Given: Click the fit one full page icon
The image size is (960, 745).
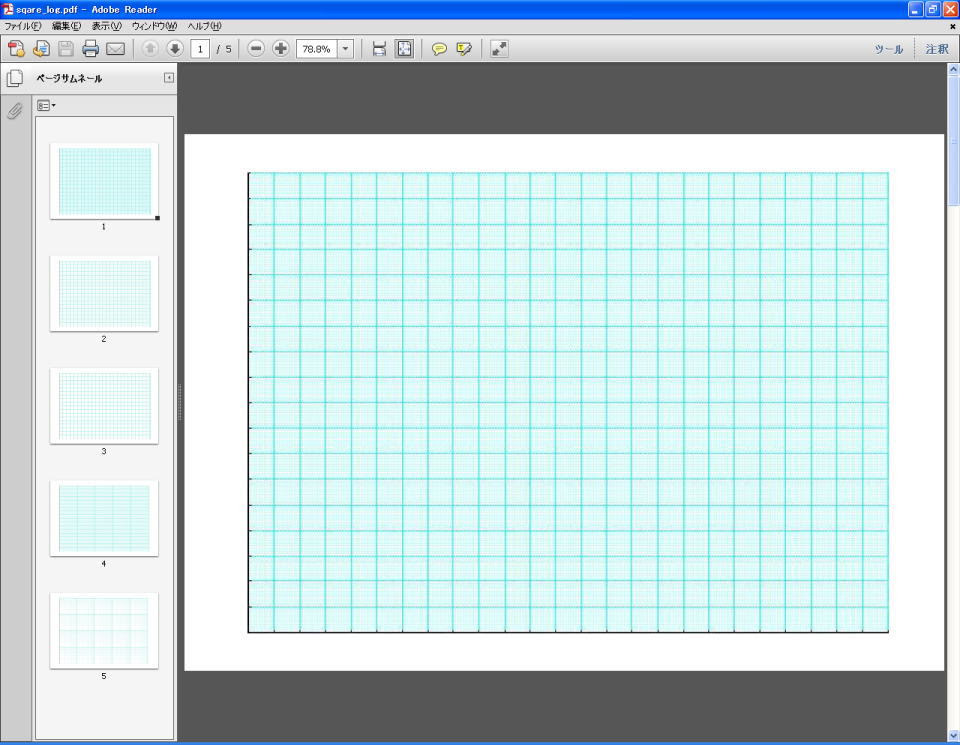Looking at the screenshot, I should coord(405,49).
